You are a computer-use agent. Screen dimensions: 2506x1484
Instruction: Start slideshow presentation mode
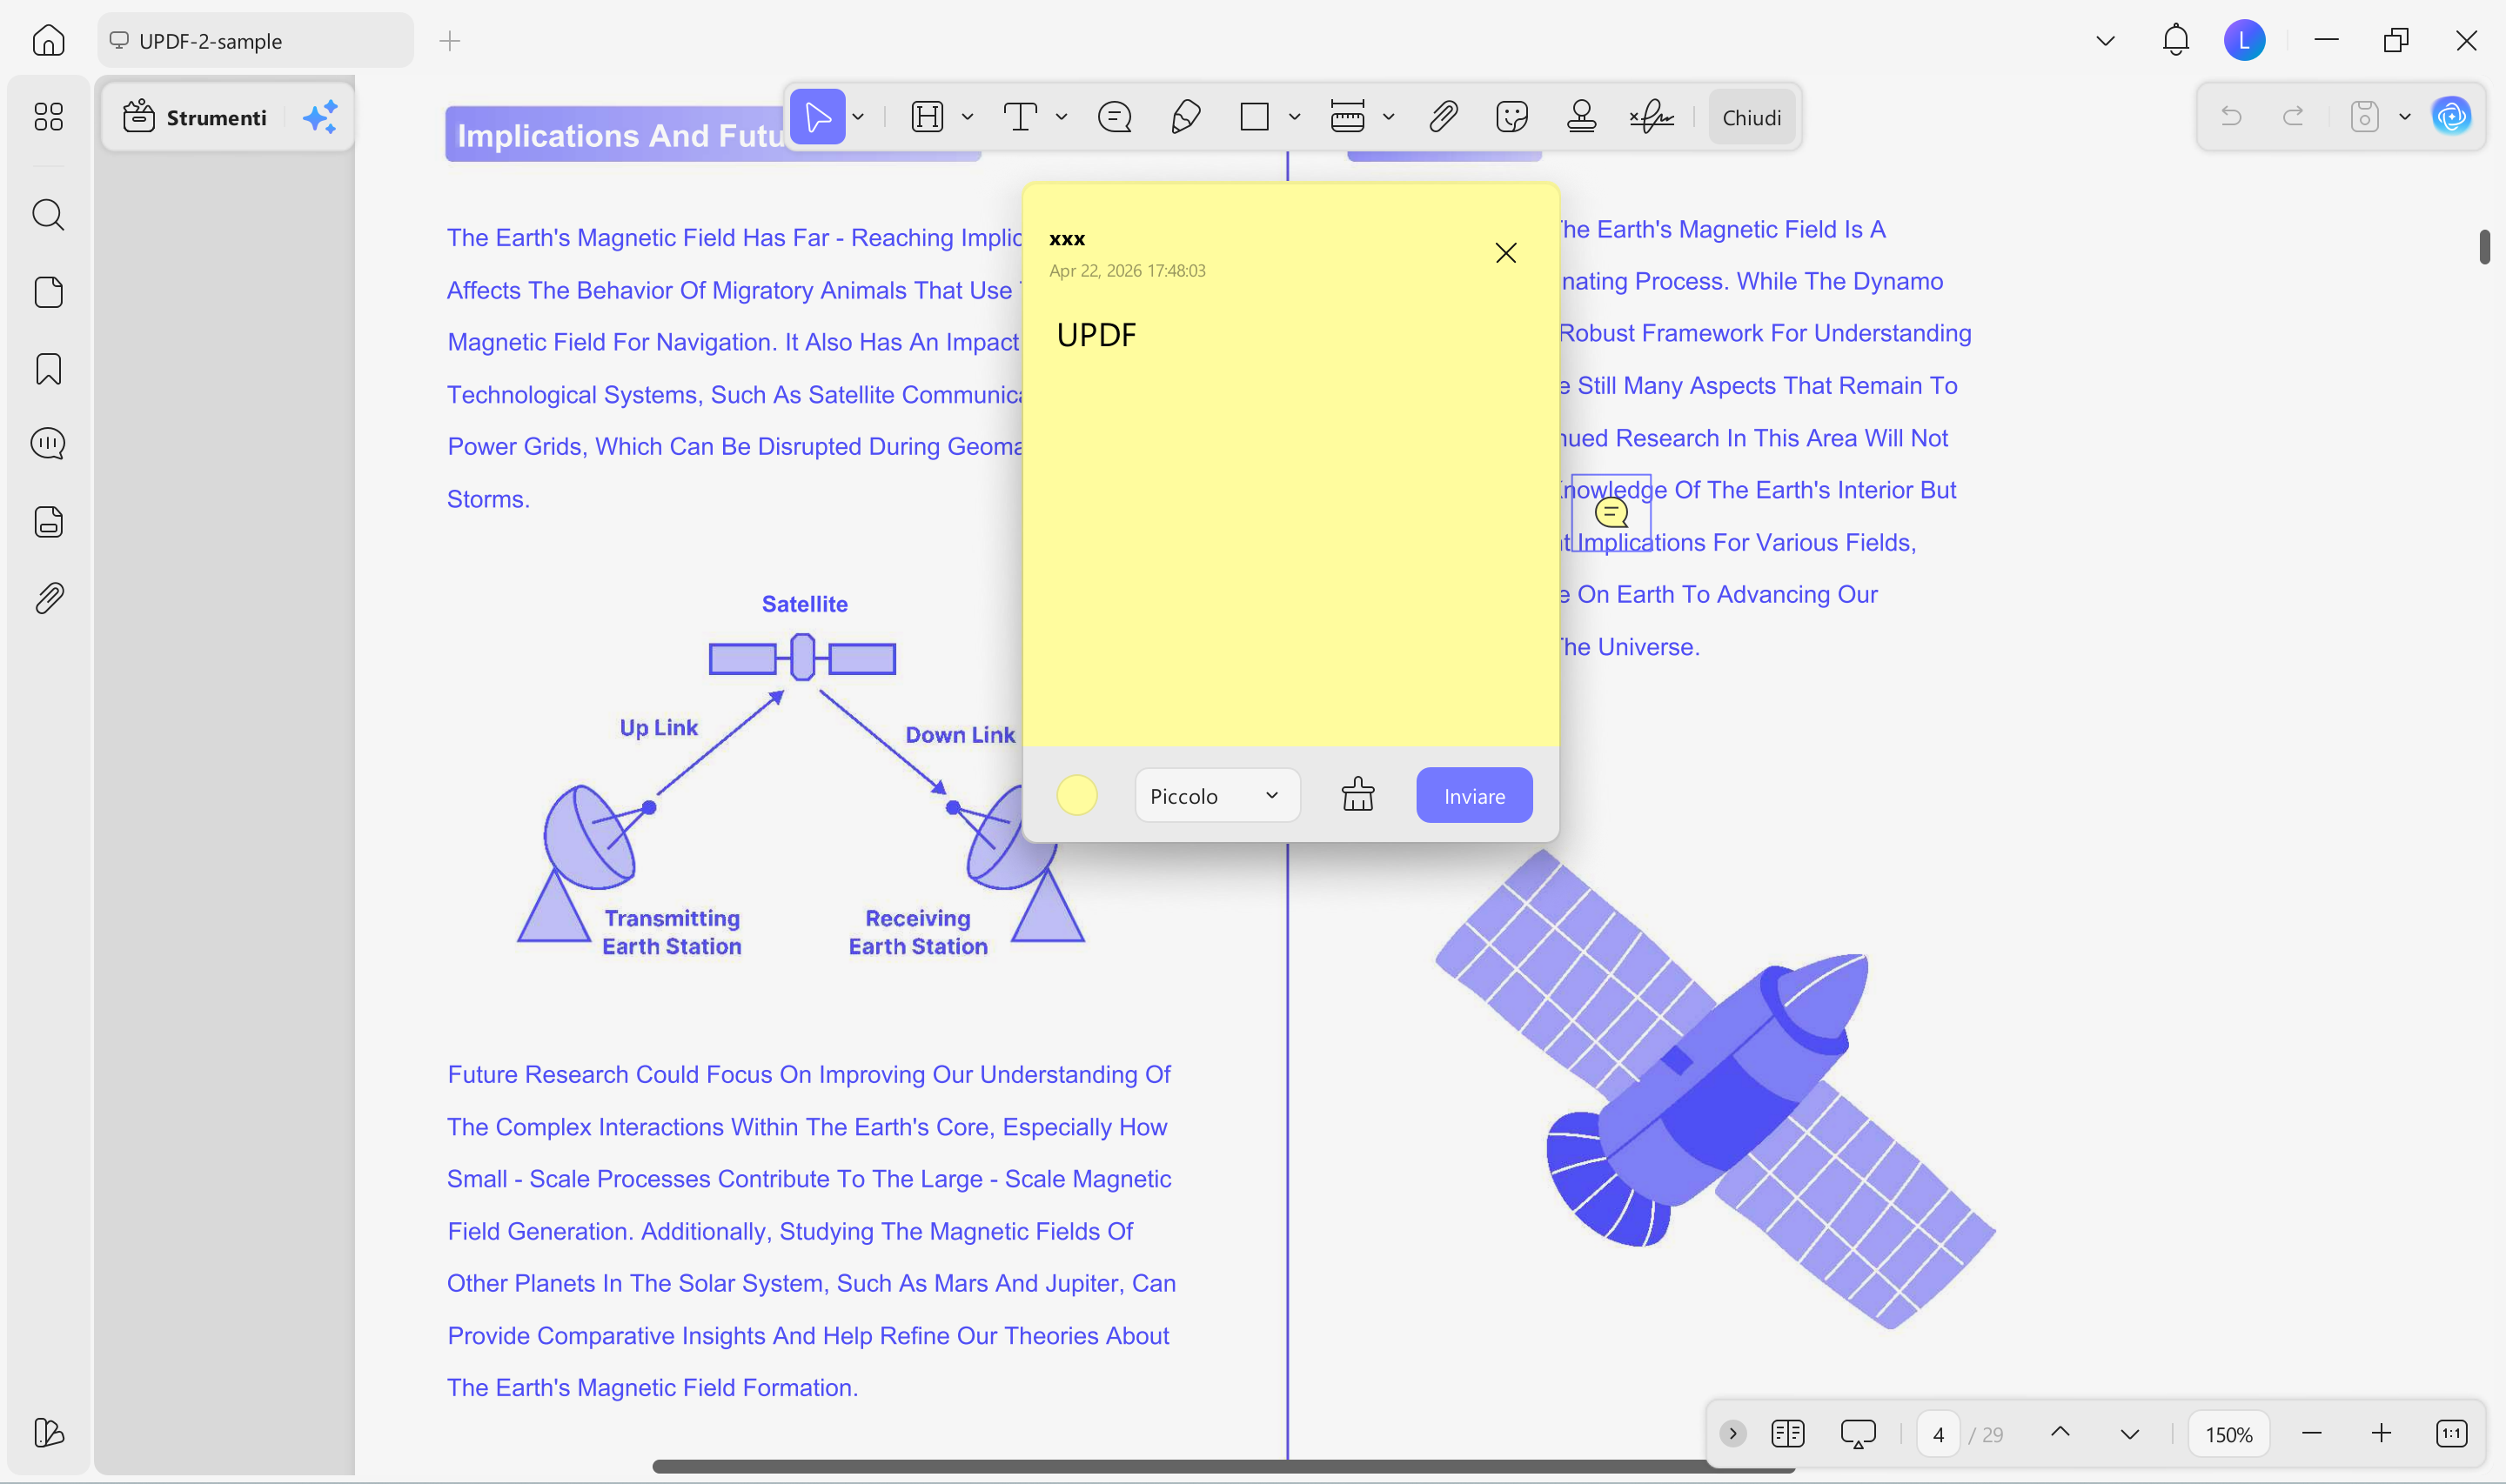coord(1858,1434)
